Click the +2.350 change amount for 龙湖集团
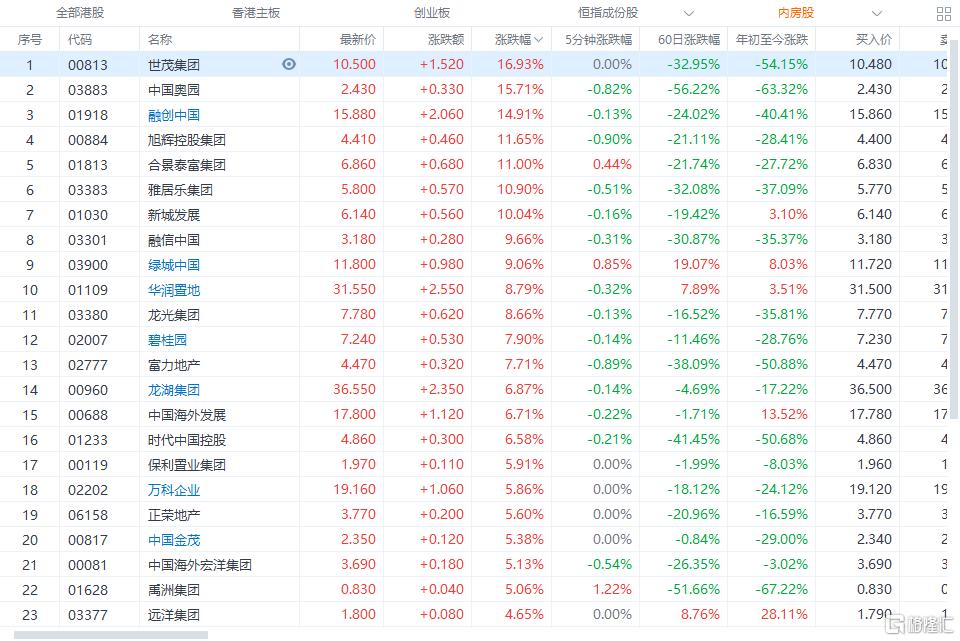Screen dimensions: 960x641 click(x=442, y=389)
